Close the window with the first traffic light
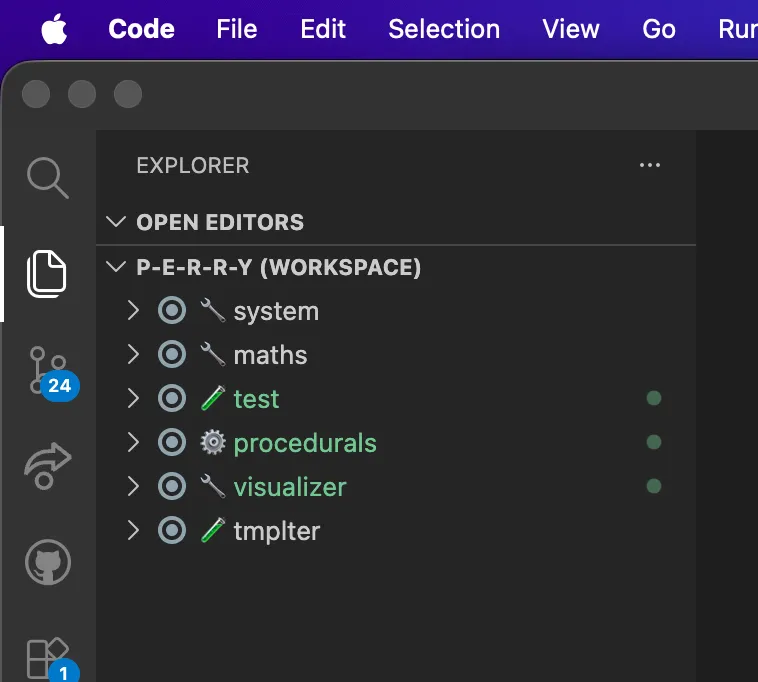758x682 pixels. tap(36, 94)
